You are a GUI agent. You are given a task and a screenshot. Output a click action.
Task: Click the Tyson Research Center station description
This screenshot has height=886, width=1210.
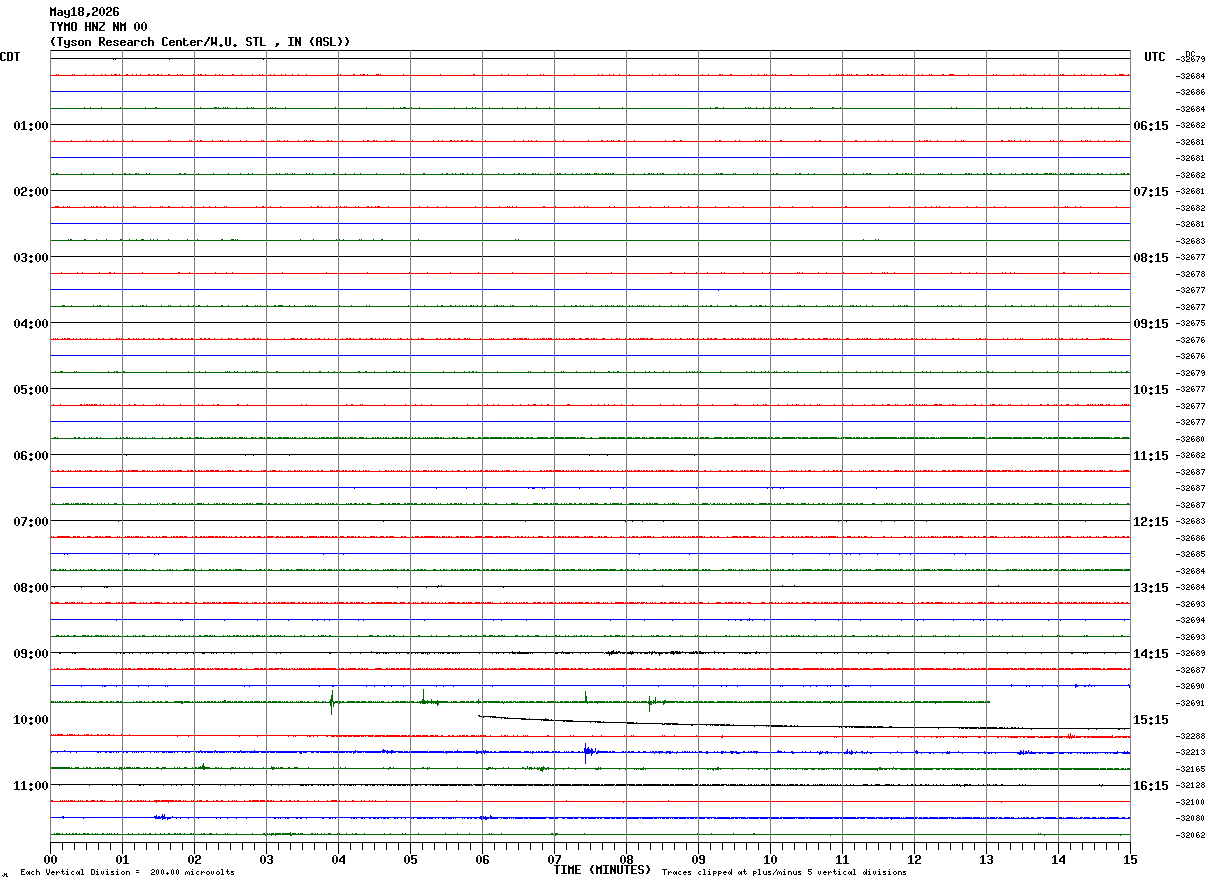200,42
